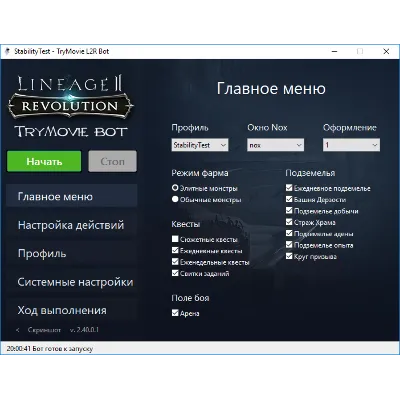Minimize the TryMovie L2R Bot window

tap(335, 51)
